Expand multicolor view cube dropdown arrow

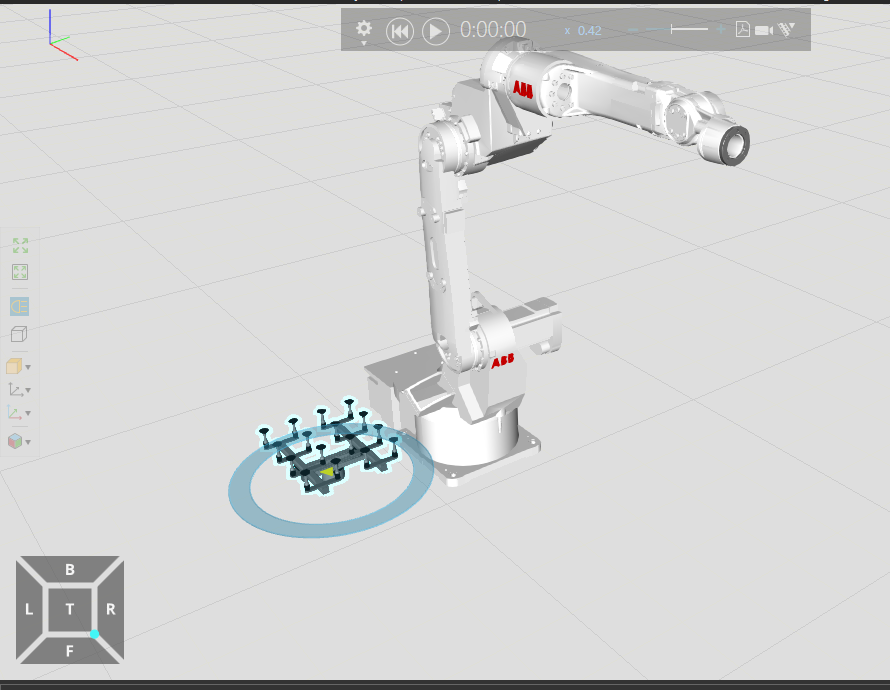(28, 442)
